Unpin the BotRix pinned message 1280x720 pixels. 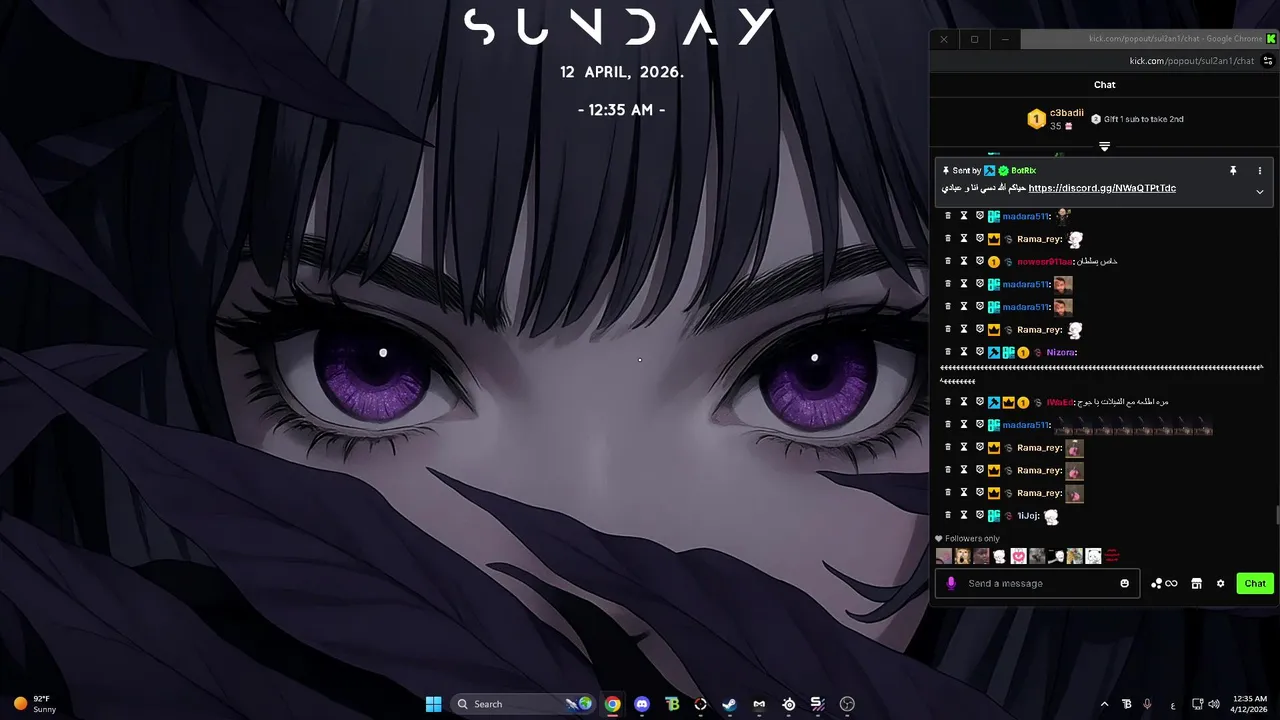coord(1233,171)
